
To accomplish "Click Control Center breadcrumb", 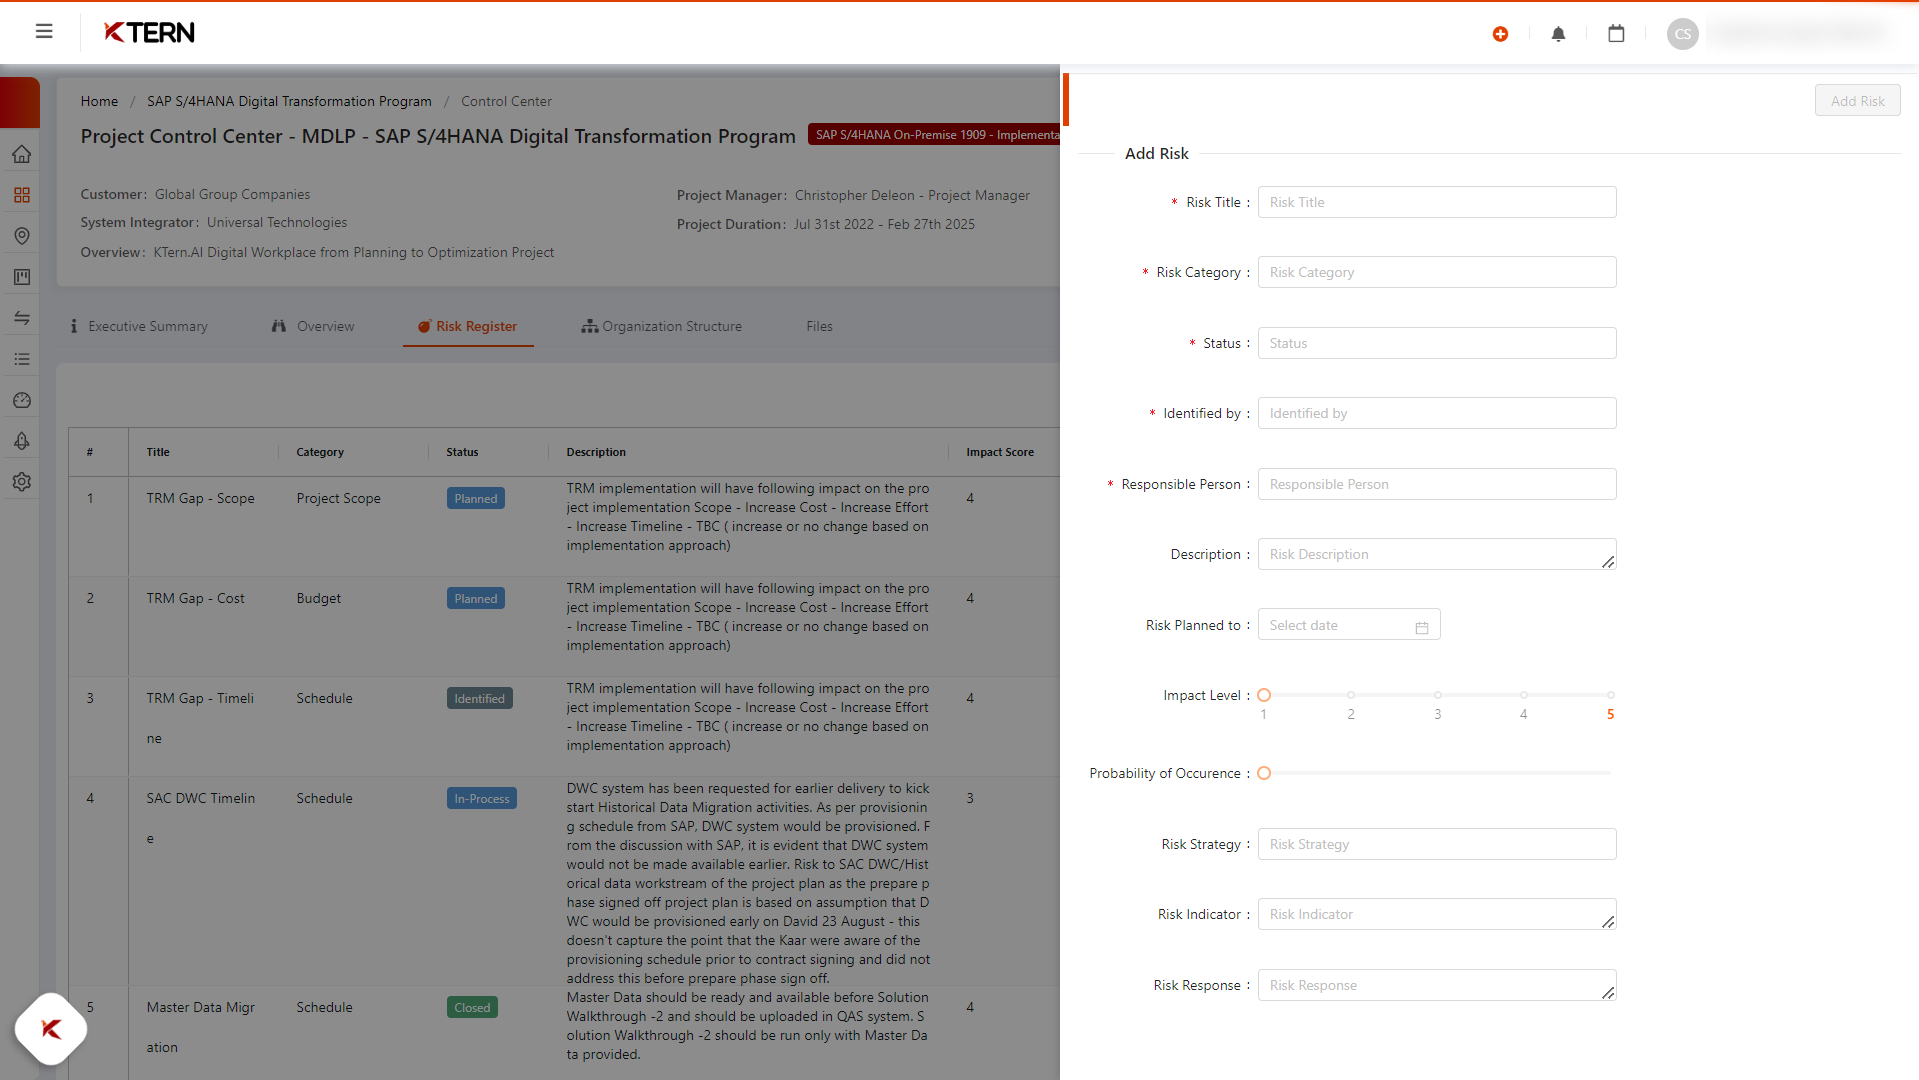I will pos(506,101).
